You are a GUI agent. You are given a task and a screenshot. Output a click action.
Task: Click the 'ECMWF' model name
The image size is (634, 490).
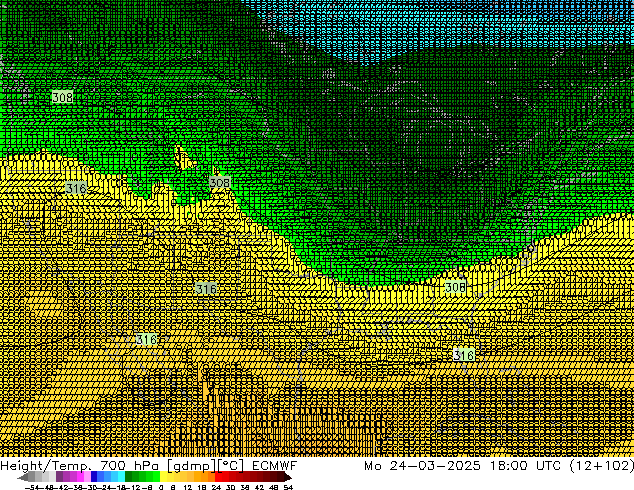(274, 466)
